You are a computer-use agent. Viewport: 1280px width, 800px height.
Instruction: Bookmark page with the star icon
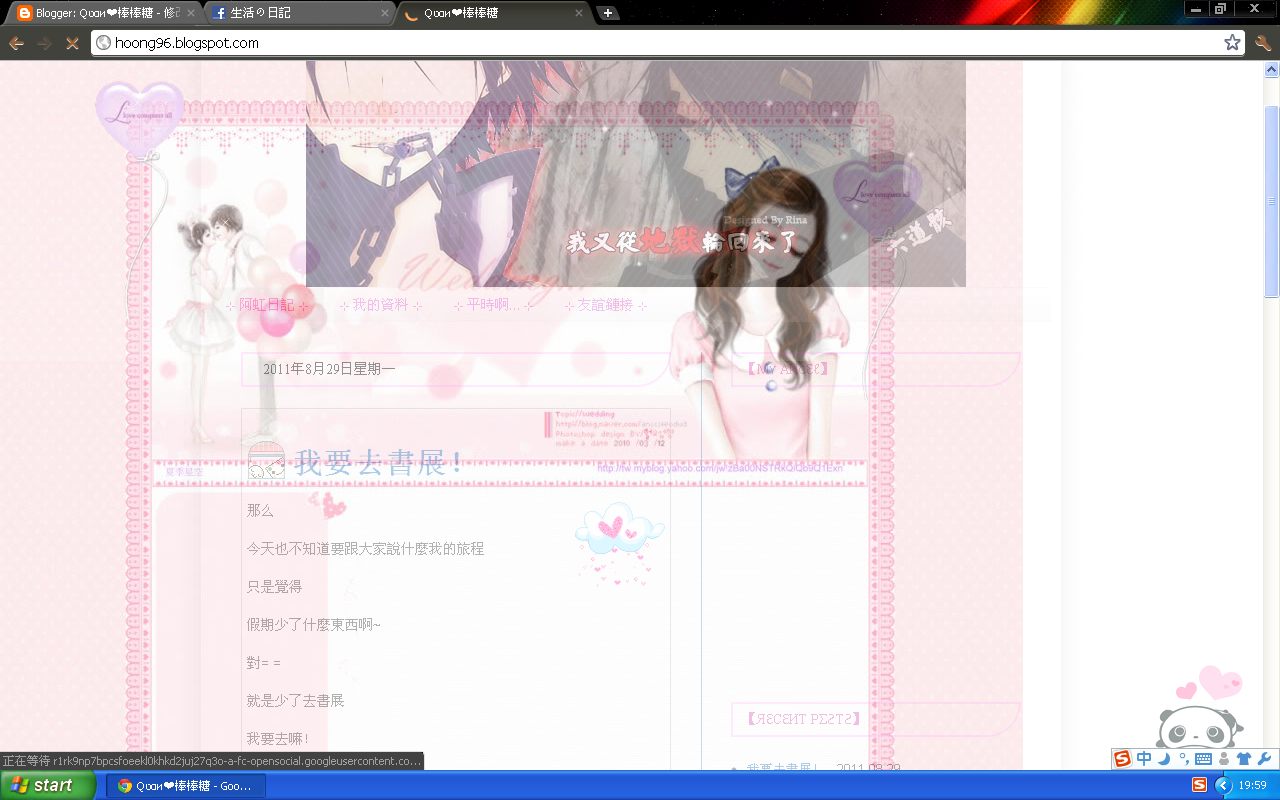(x=1232, y=43)
